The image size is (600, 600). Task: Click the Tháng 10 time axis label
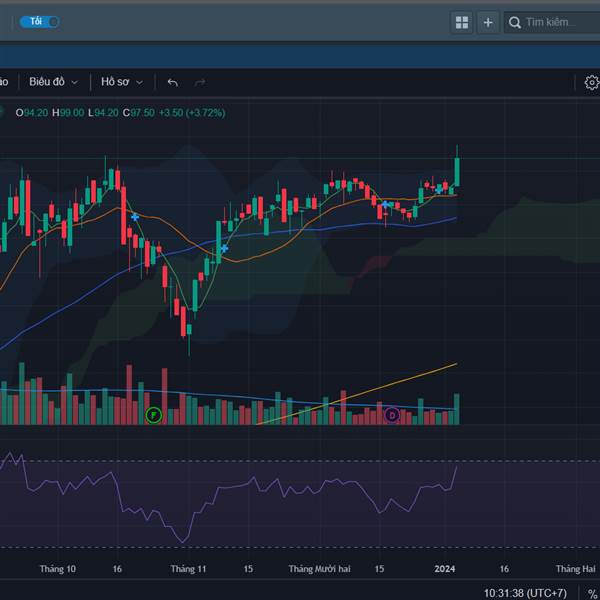[58, 569]
